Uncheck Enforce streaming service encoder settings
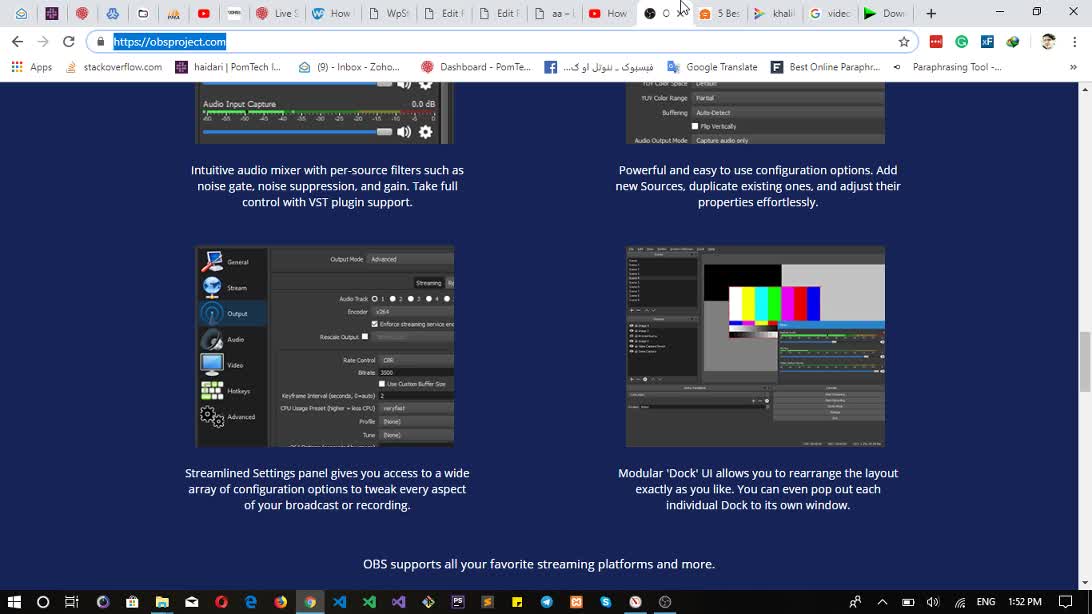 [x=375, y=324]
